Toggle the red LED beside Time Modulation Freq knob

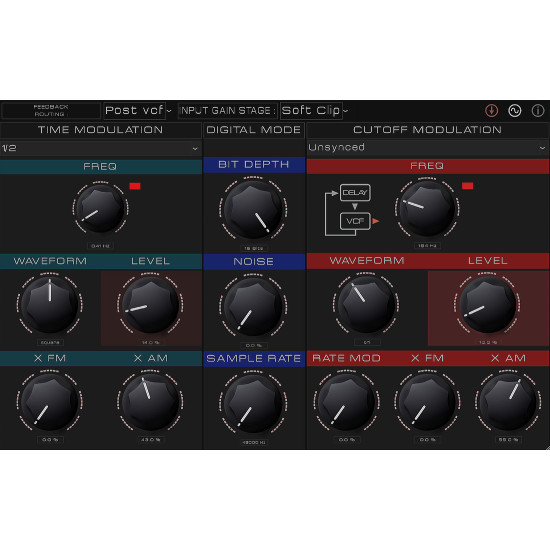click(135, 186)
